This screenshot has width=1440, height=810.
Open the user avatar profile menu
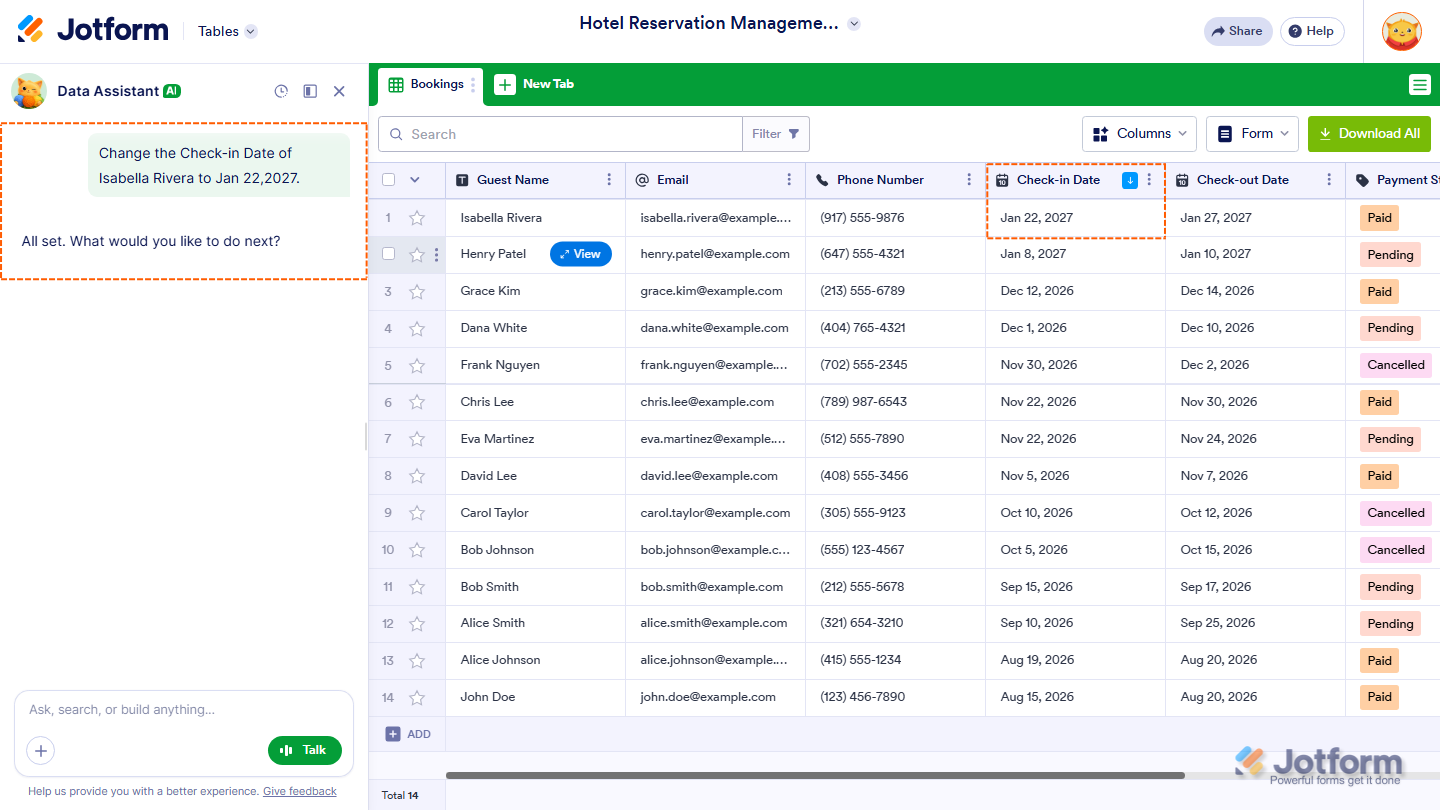[x=1401, y=31]
